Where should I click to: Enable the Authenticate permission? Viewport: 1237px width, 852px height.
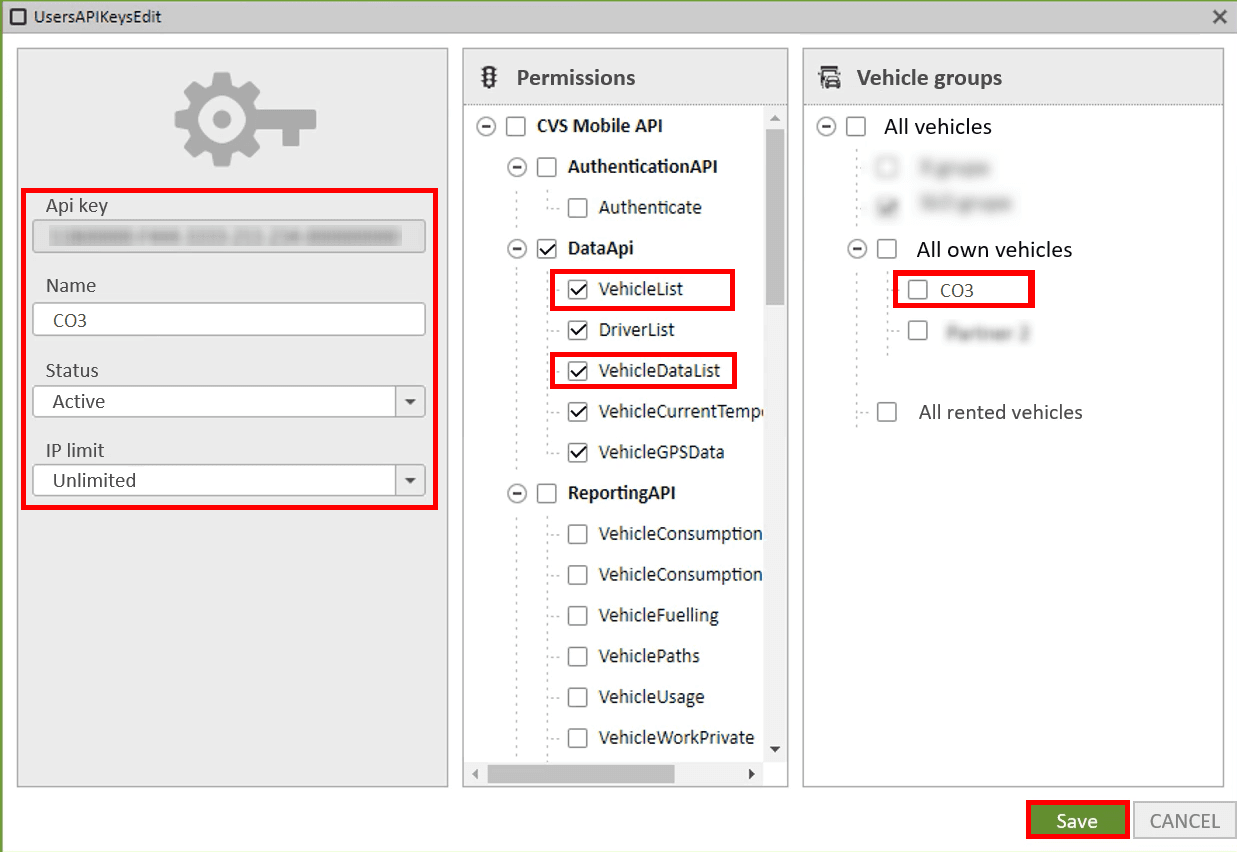(577, 207)
